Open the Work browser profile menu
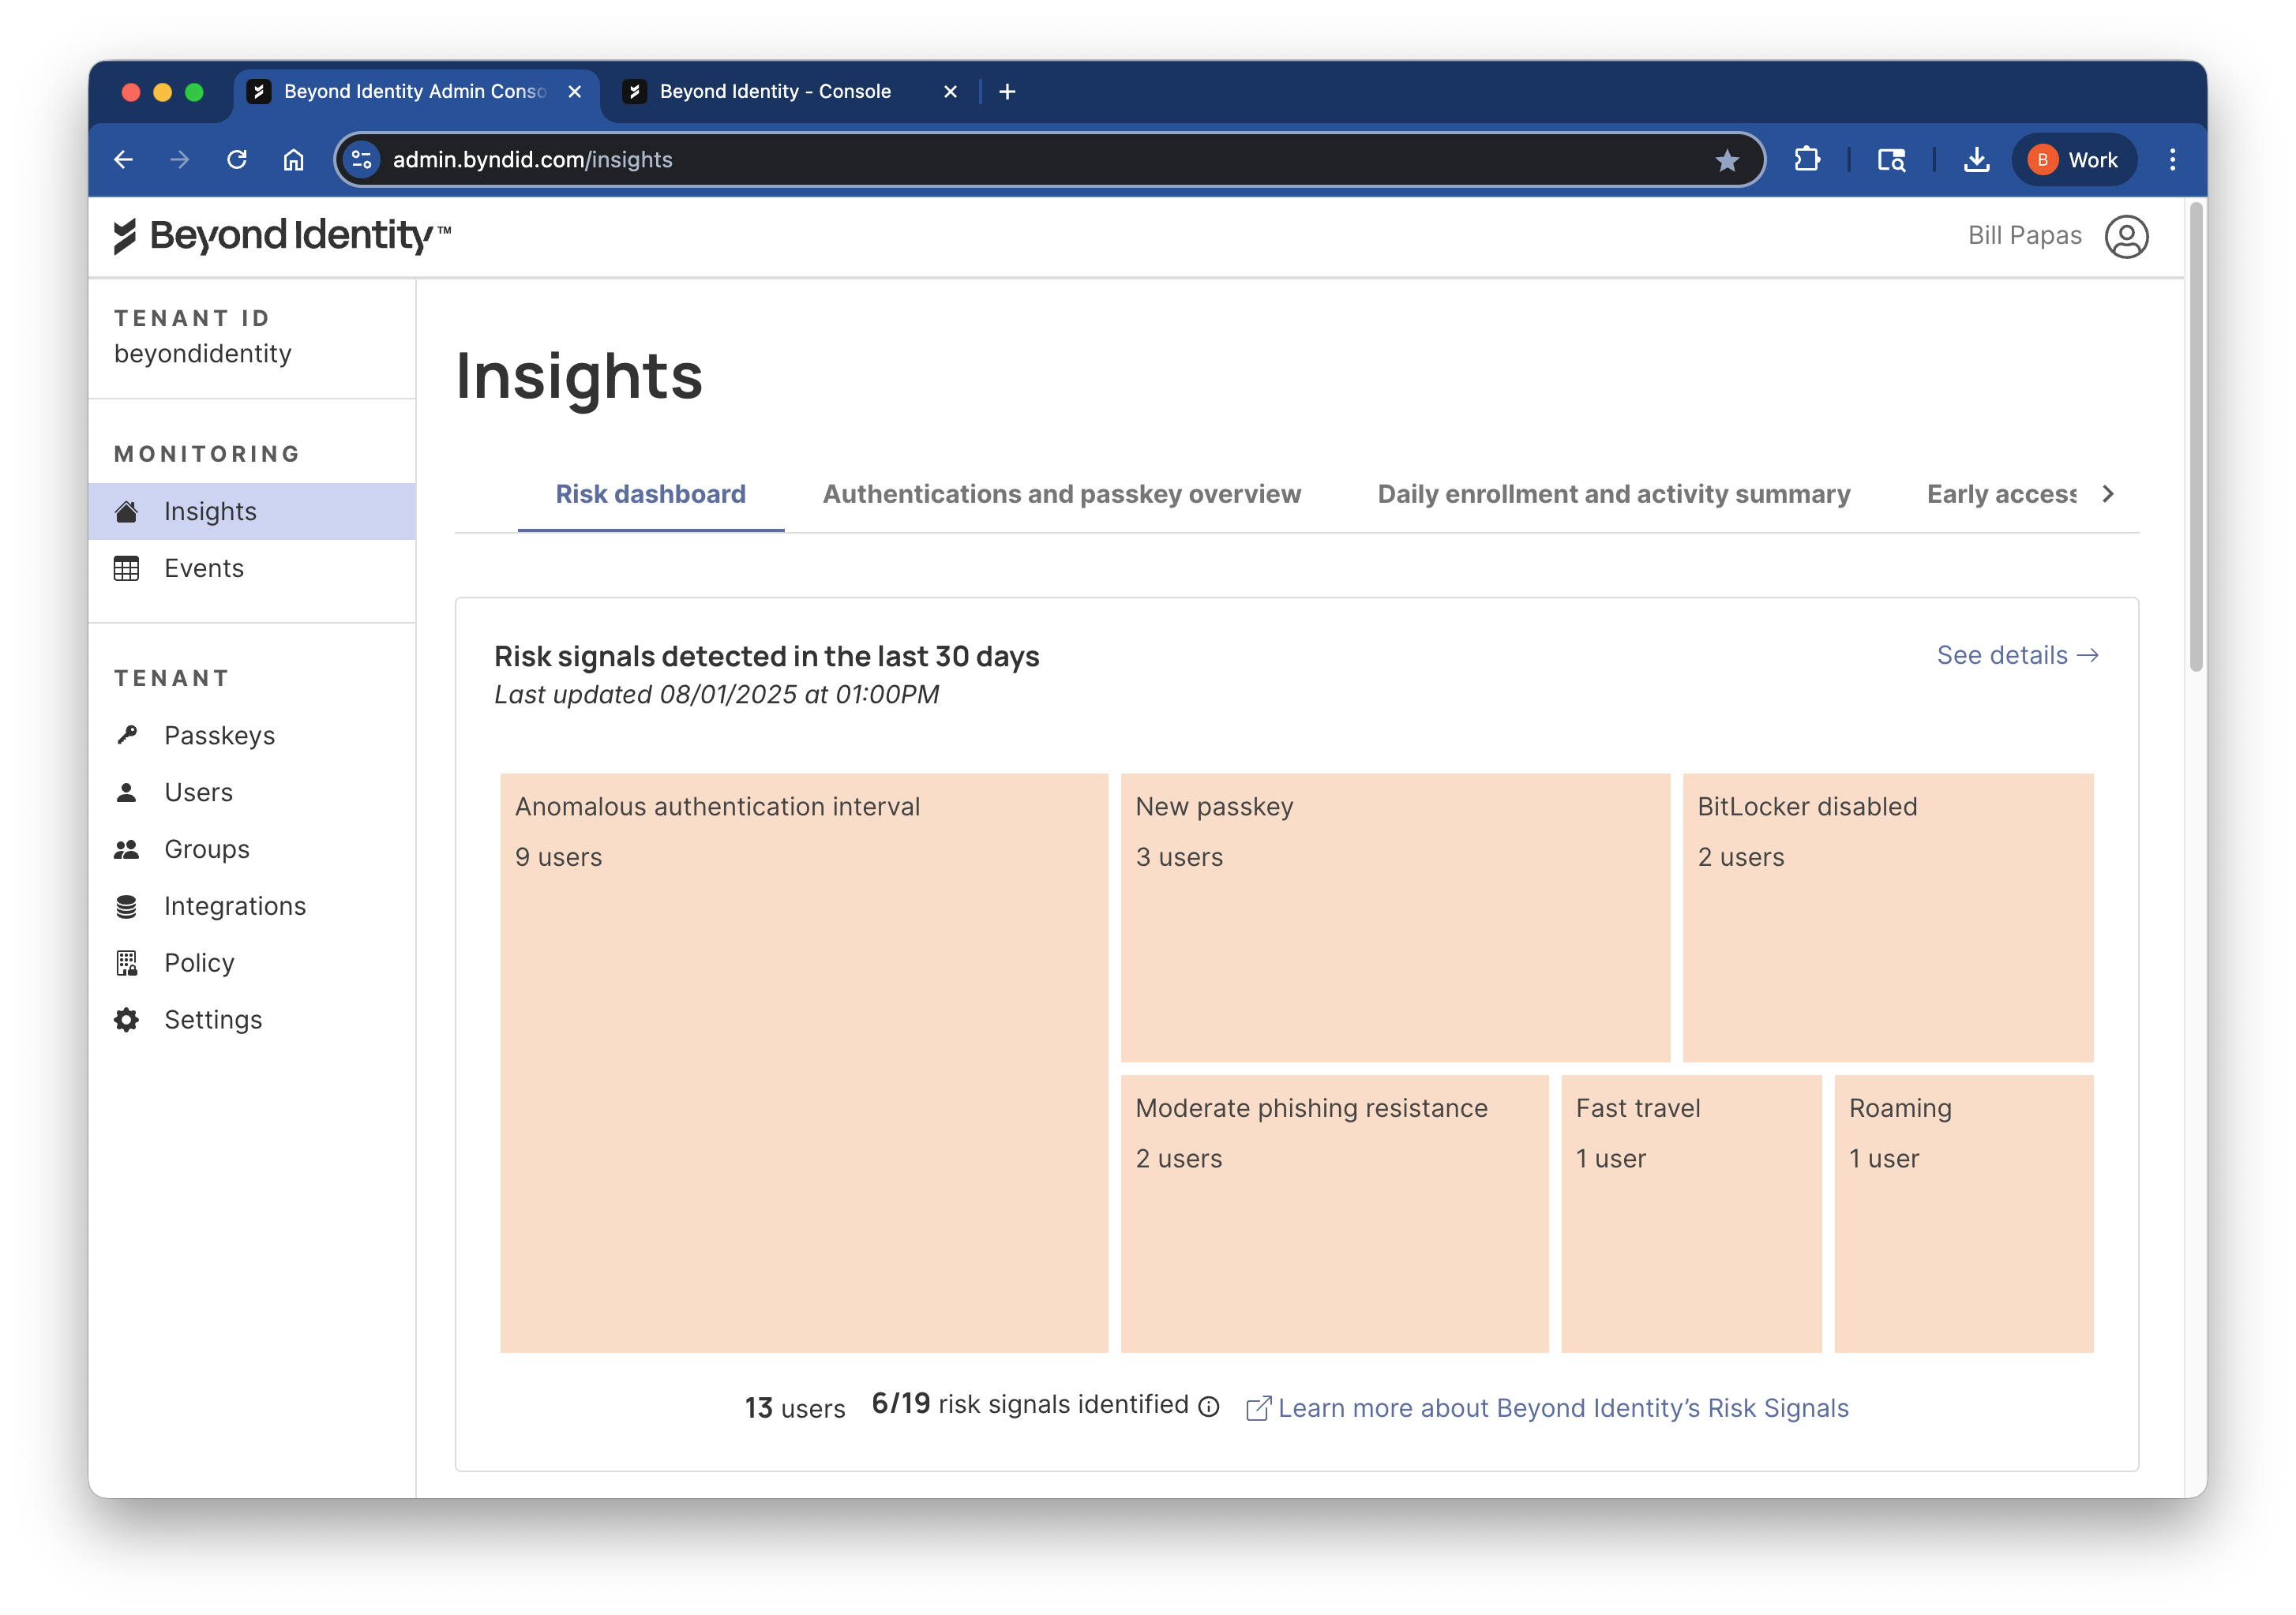Image resolution: width=2296 pixels, height=1615 pixels. click(2074, 159)
